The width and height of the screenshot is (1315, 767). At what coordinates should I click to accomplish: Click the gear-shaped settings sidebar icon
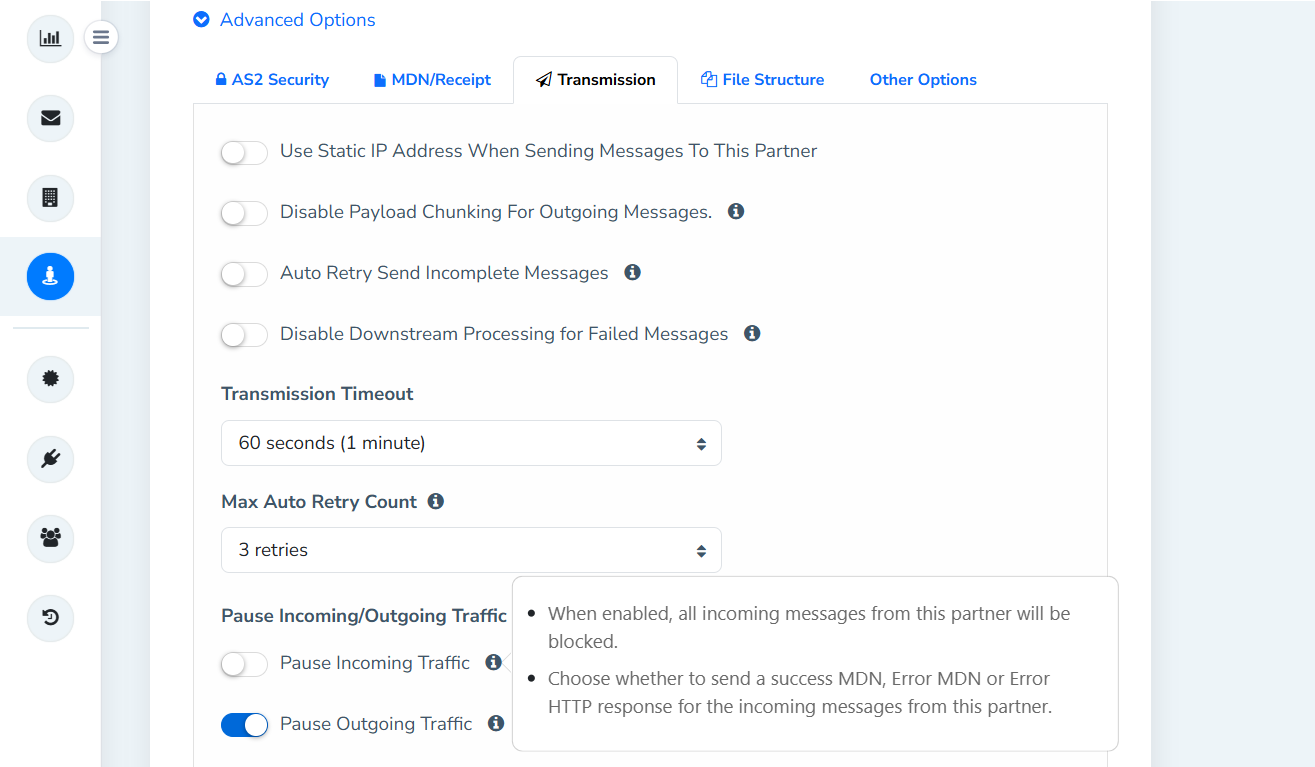tap(50, 379)
